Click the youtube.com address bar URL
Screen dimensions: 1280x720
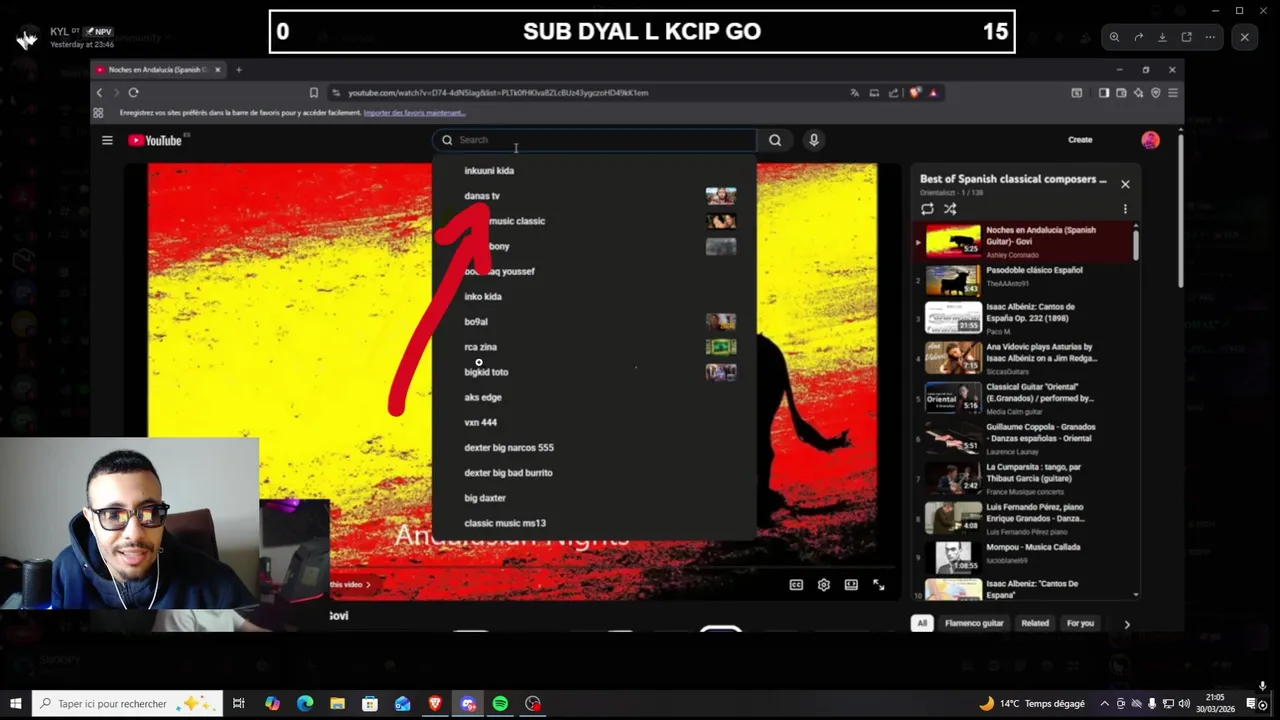click(x=498, y=92)
